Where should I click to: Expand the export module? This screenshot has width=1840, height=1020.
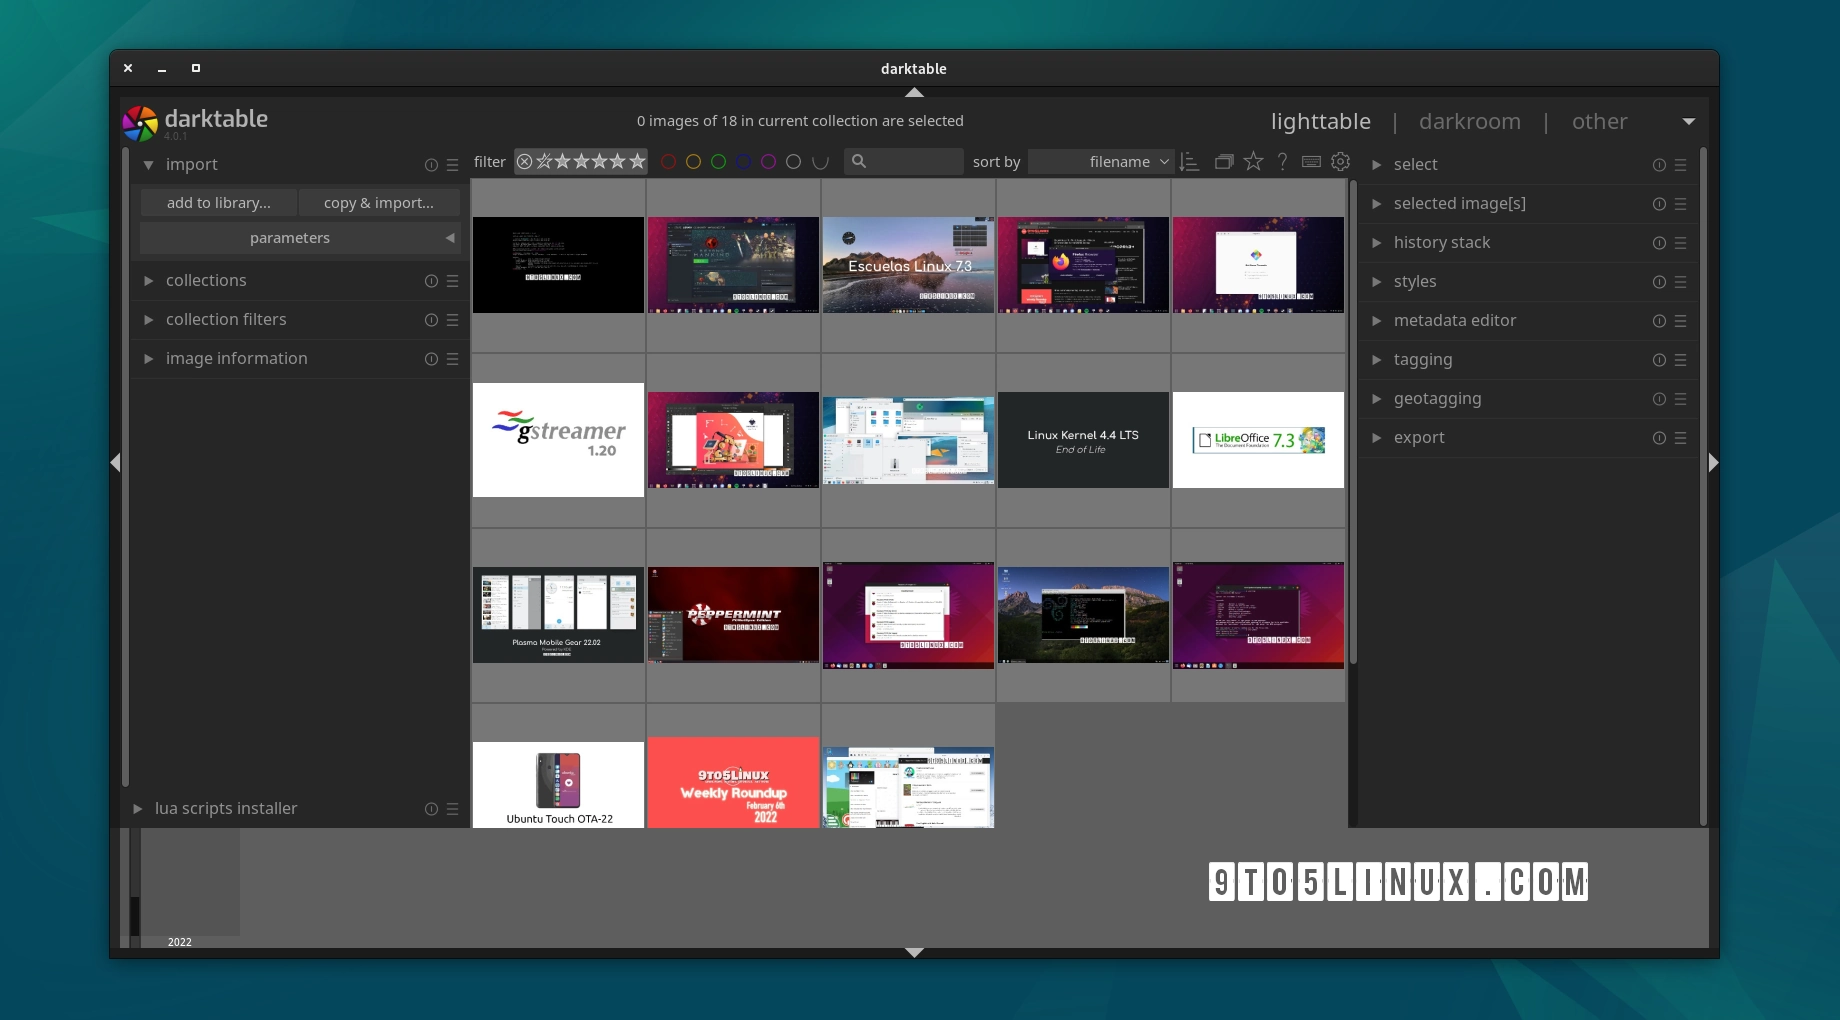coord(1419,437)
